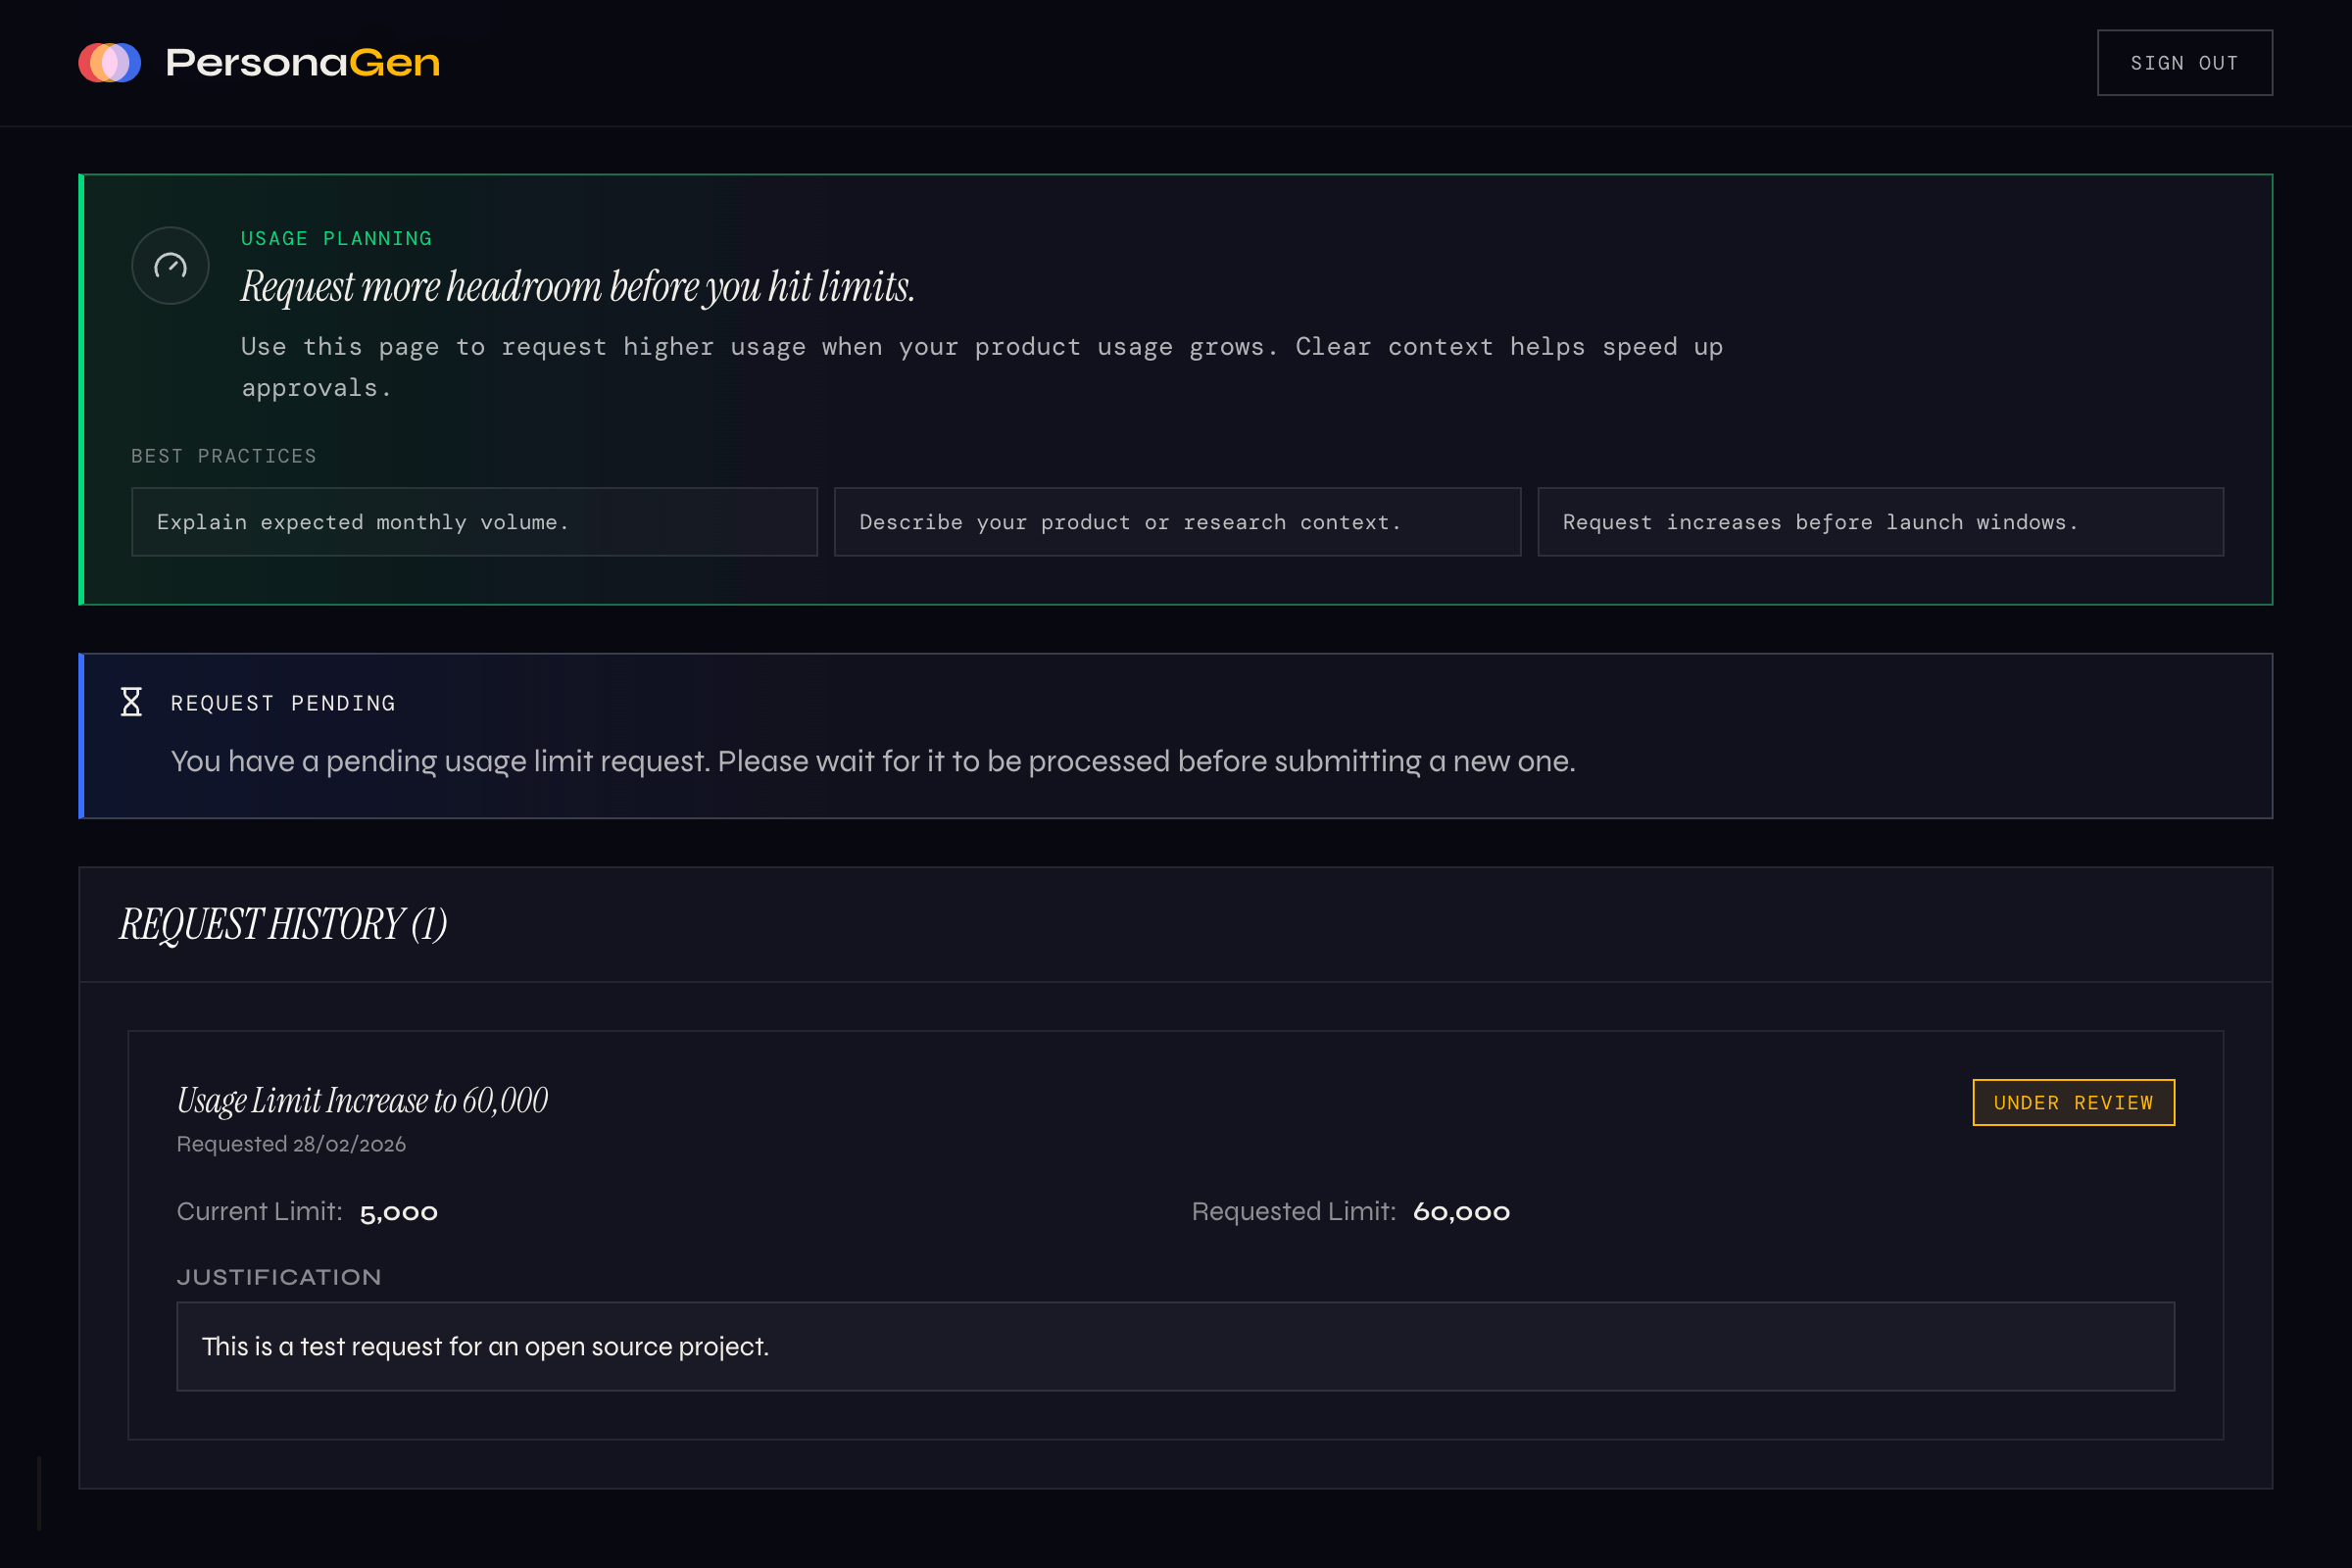Click the SIGN OUT button
The height and width of the screenshot is (1568, 2352).
2185,62
